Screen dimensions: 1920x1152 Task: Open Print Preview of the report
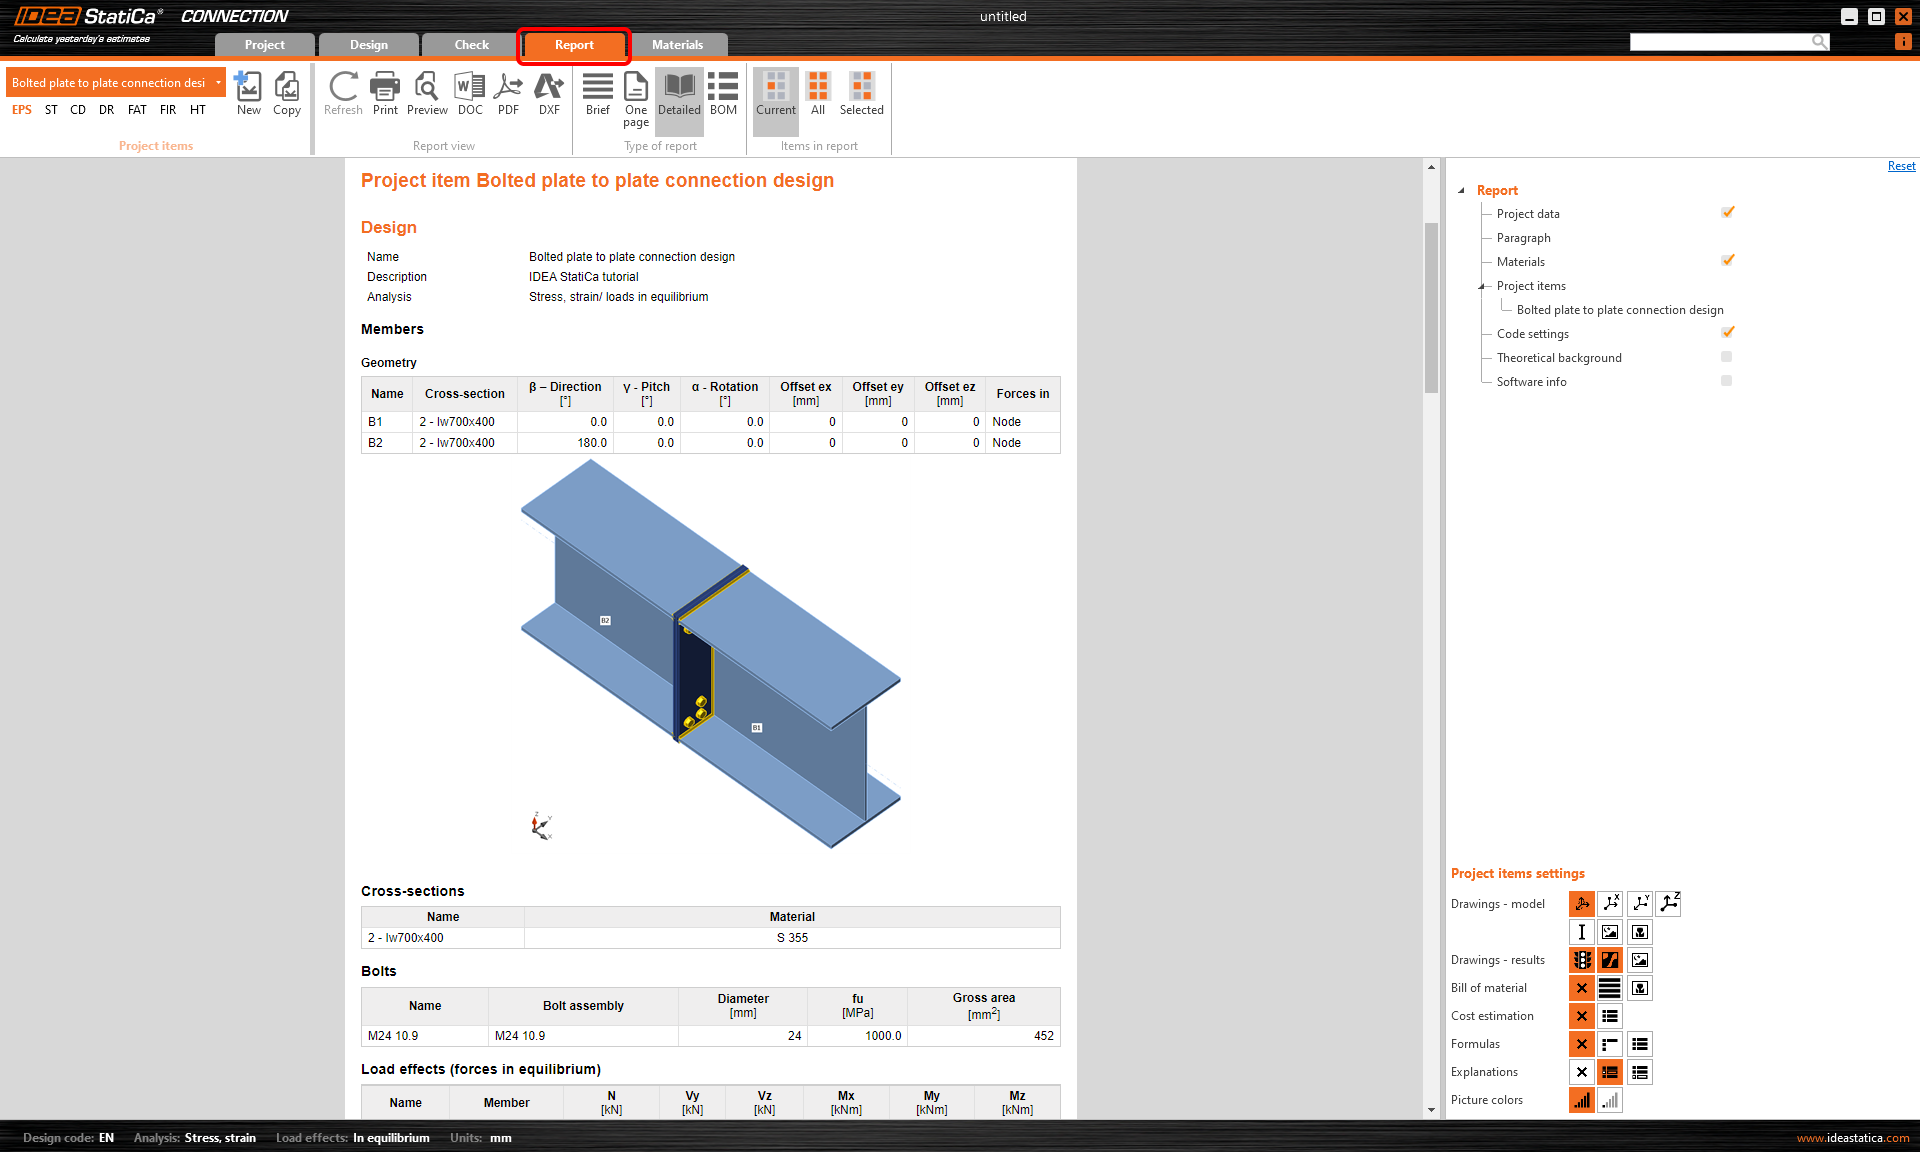[427, 95]
